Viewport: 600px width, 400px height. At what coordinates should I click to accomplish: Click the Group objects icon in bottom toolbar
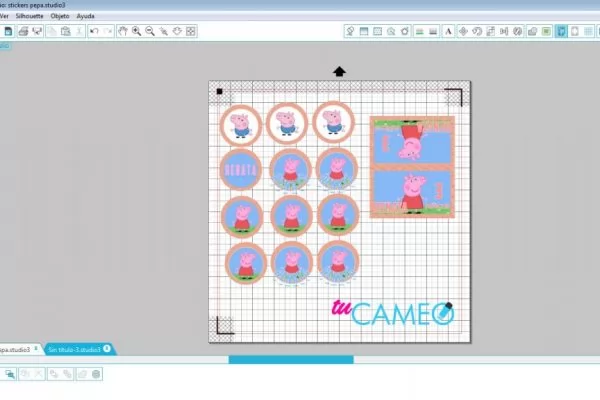(25, 374)
